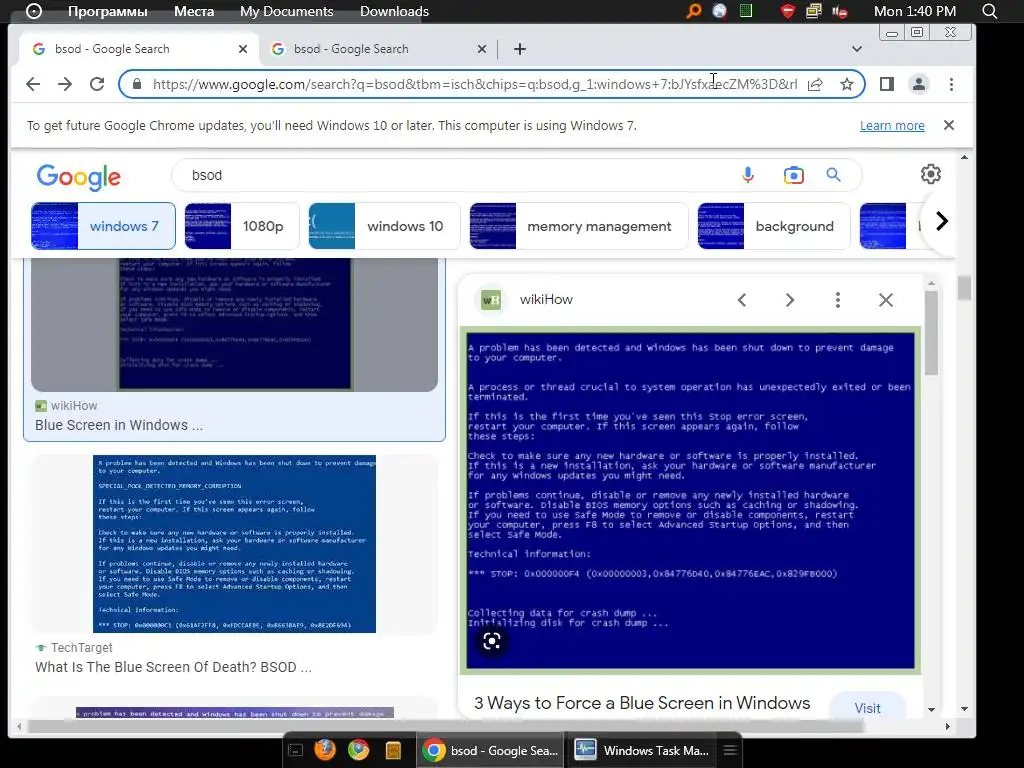Click the red shield tray icon
Viewport: 1024px width, 768px height.
[788, 11]
